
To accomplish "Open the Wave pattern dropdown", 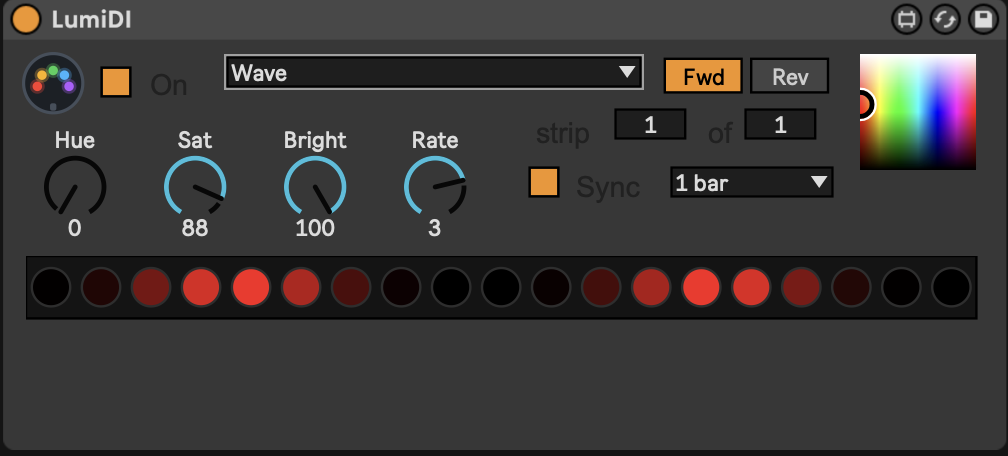I will [x=434, y=72].
